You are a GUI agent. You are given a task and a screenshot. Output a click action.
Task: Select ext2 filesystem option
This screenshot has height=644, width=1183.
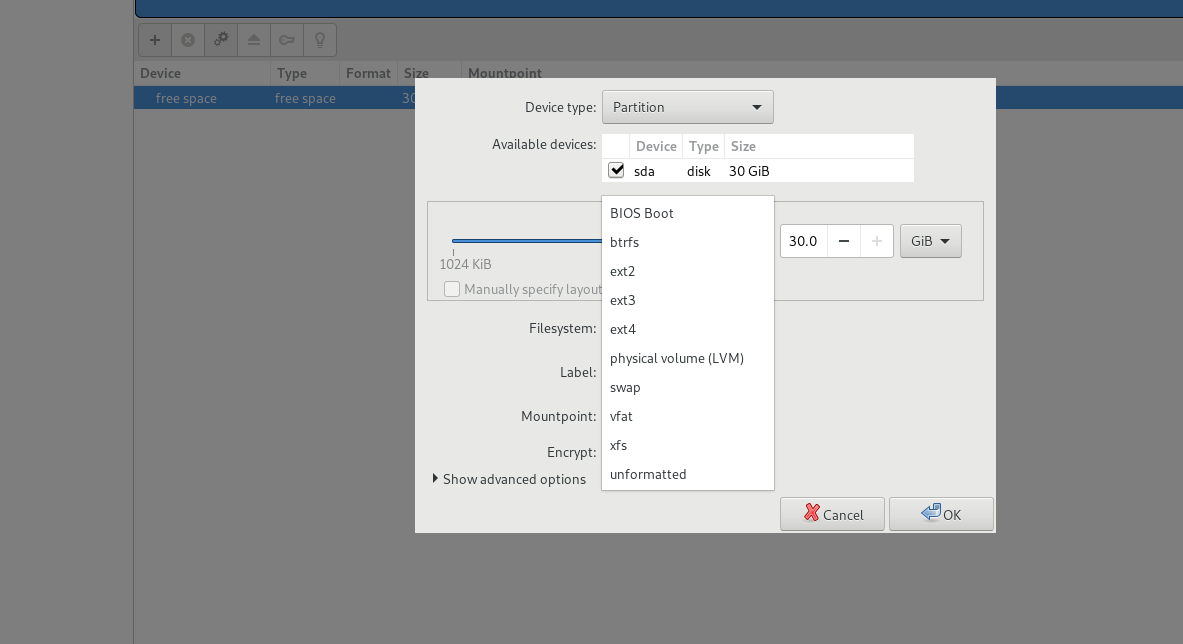[x=687, y=271]
